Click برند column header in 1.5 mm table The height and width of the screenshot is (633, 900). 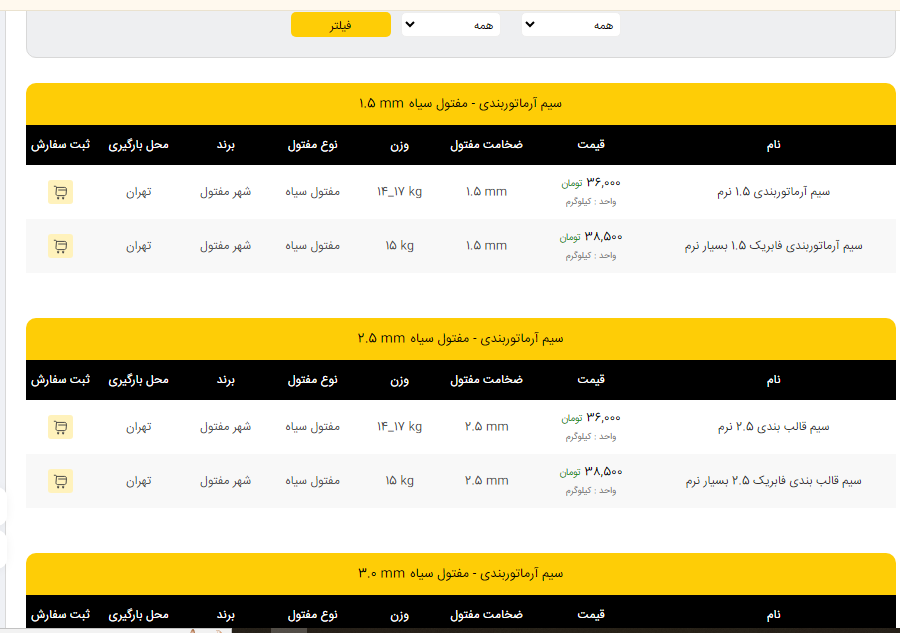click(225, 145)
